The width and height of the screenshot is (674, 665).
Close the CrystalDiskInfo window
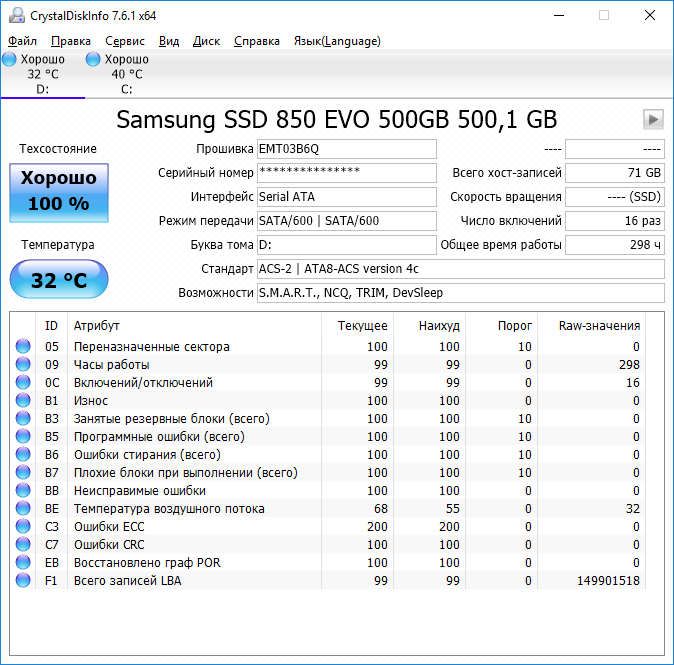coord(650,15)
